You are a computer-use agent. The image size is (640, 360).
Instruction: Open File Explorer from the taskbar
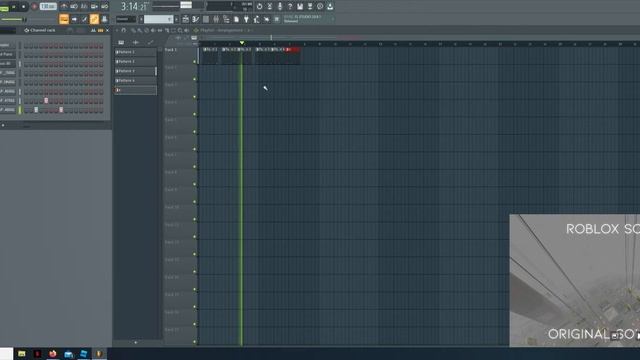pyautogui.click(x=22, y=353)
